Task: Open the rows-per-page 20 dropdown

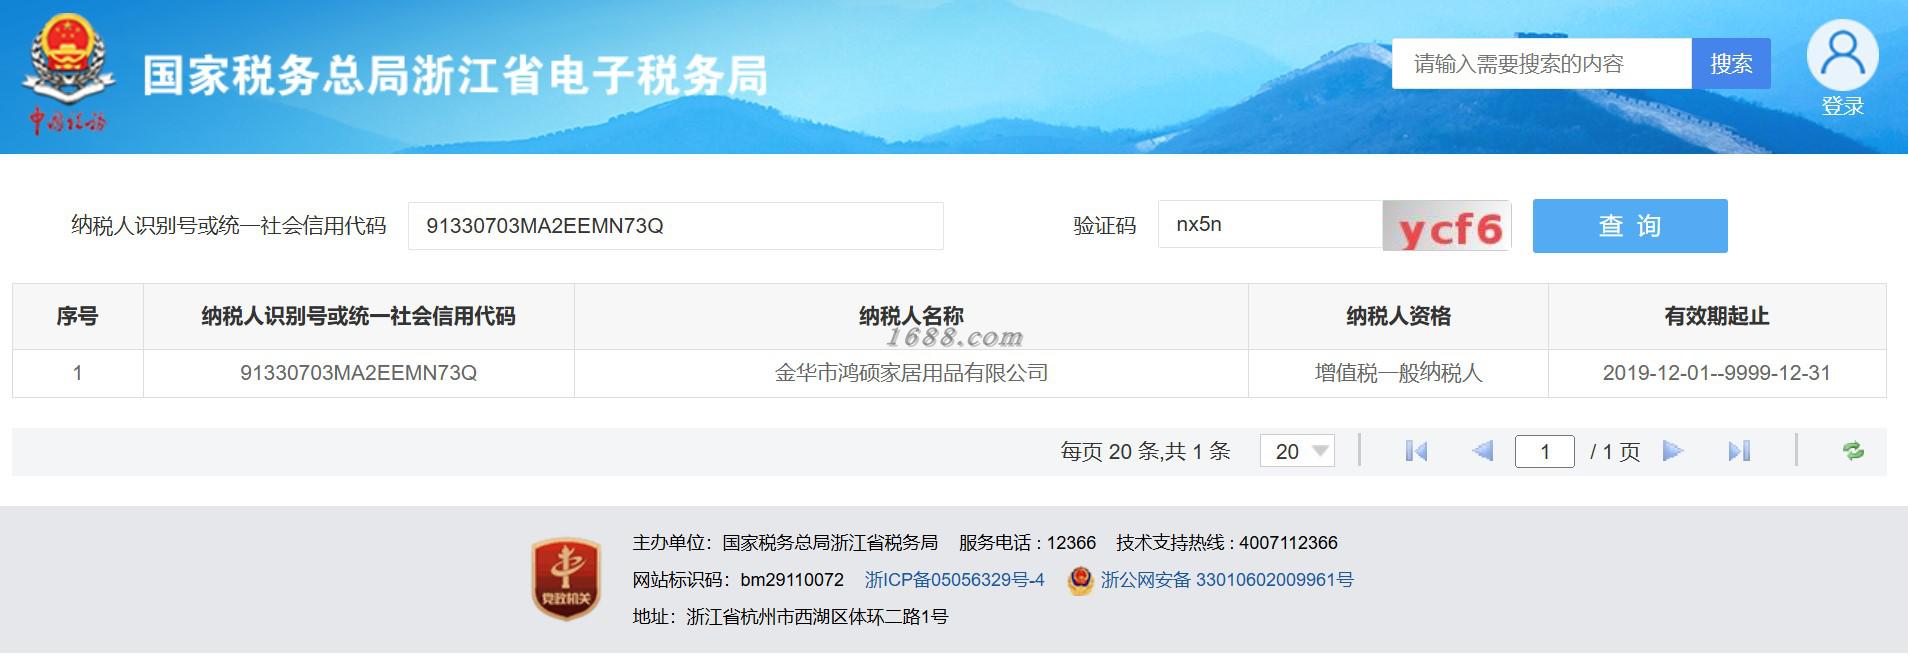Action: pos(1297,451)
